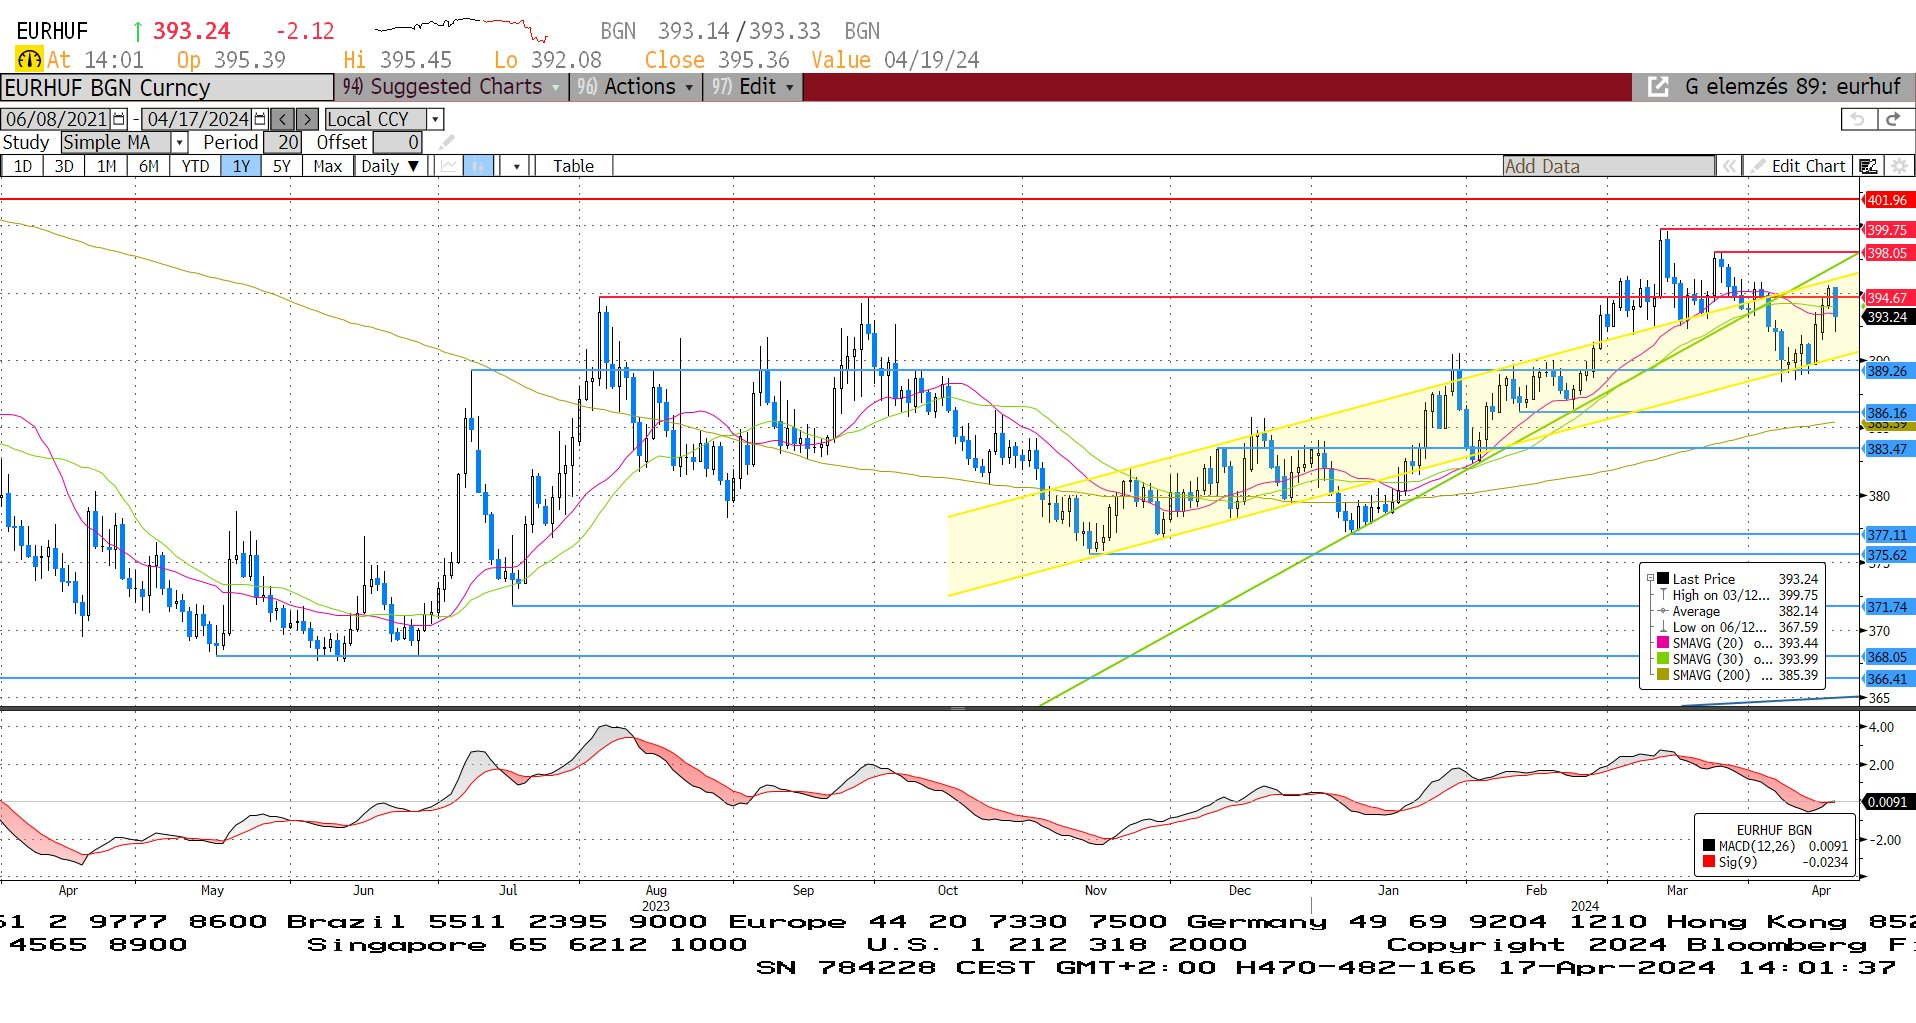Select the 5Y time range
Viewport: 1916px width, 1023px height.
click(282, 166)
